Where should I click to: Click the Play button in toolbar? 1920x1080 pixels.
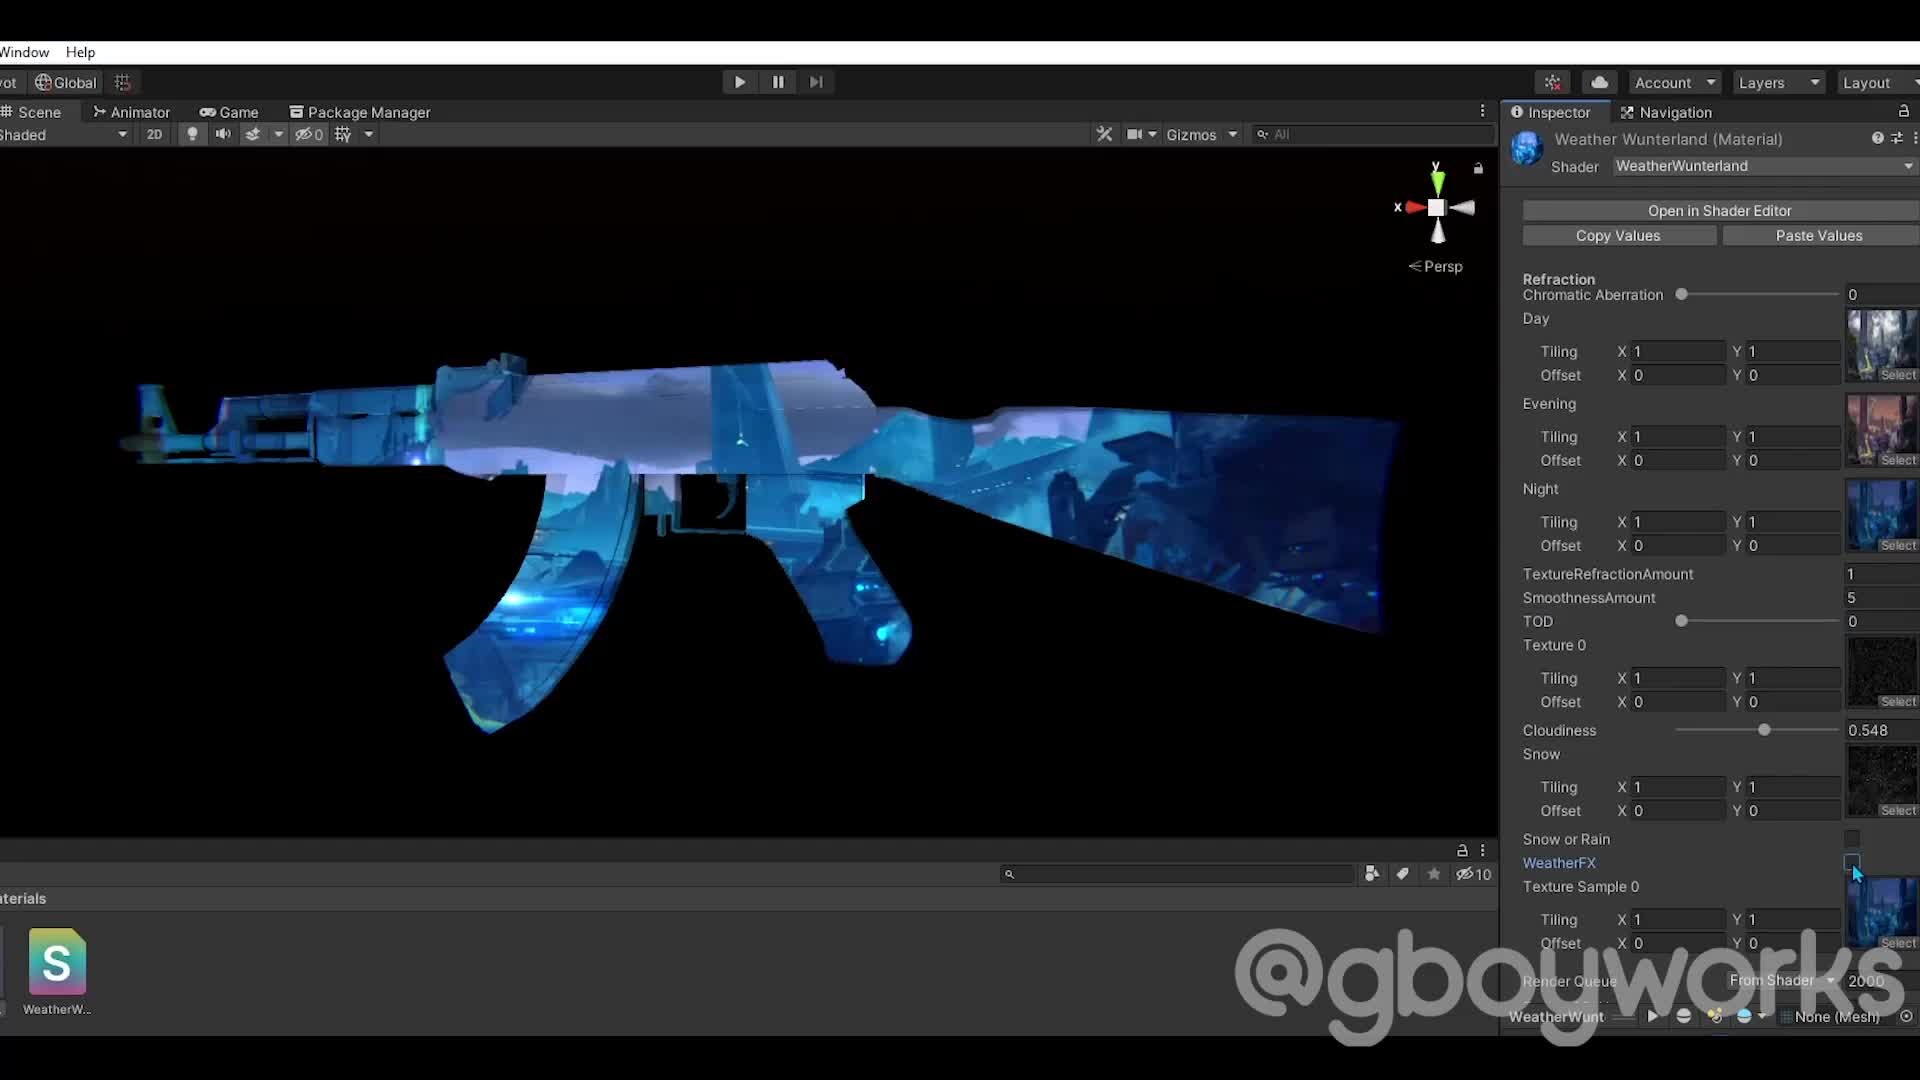[740, 82]
